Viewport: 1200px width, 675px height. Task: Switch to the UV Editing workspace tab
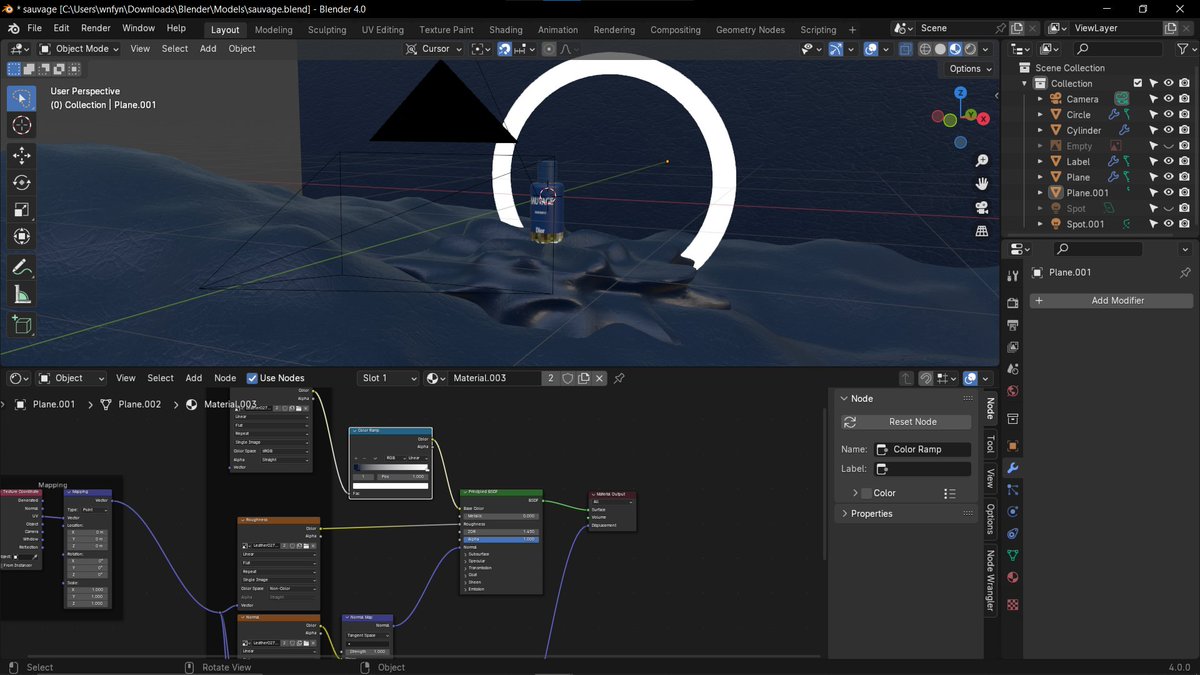383,29
